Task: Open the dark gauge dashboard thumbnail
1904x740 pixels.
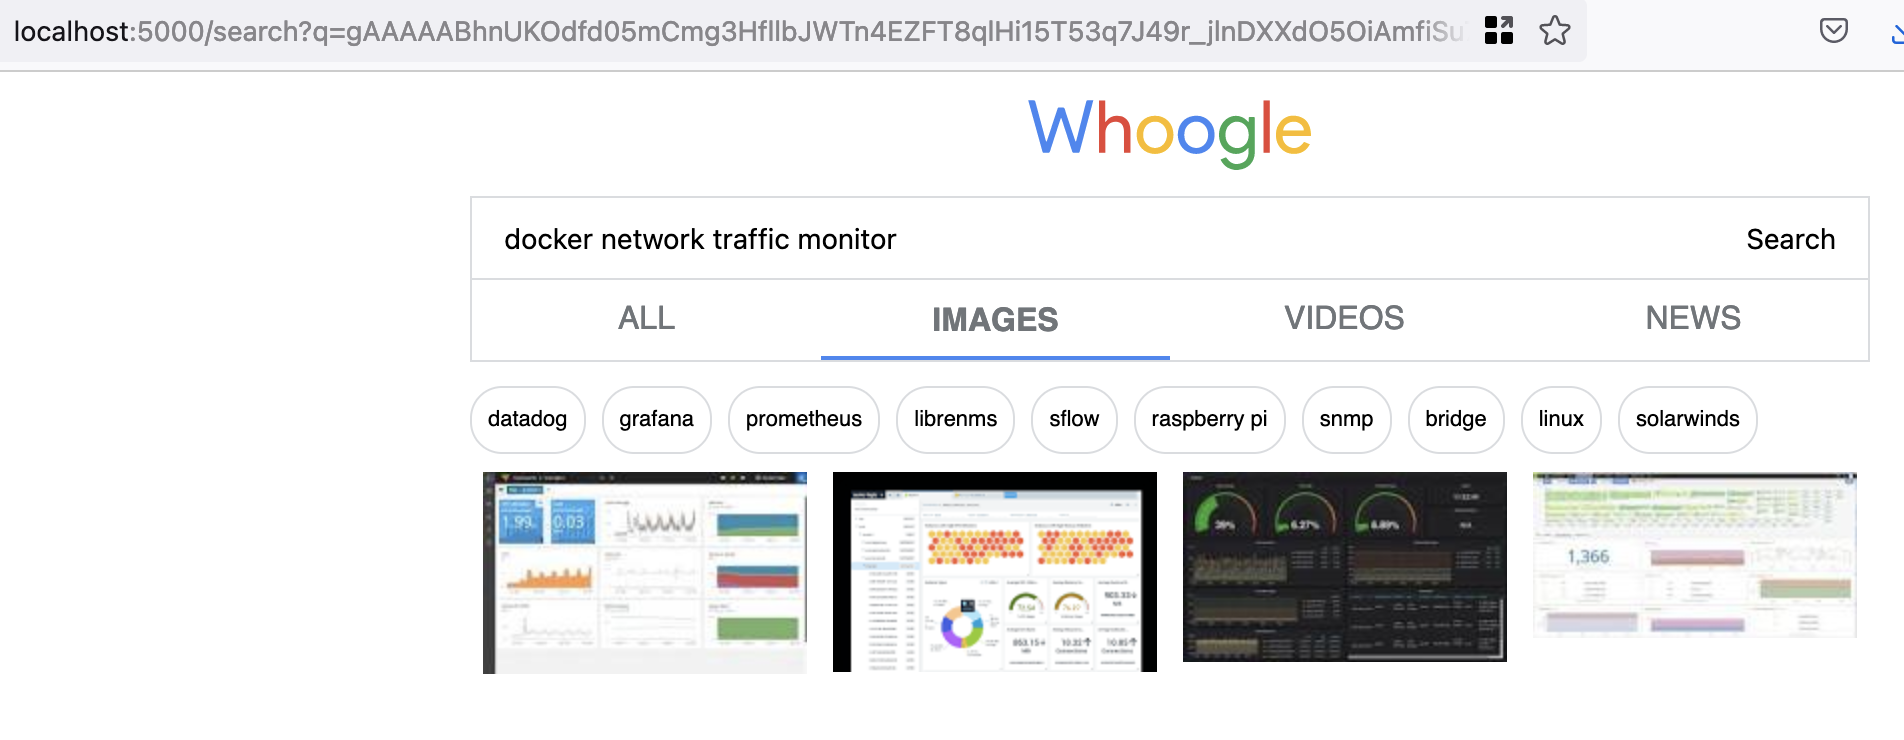Action: (1345, 567)
